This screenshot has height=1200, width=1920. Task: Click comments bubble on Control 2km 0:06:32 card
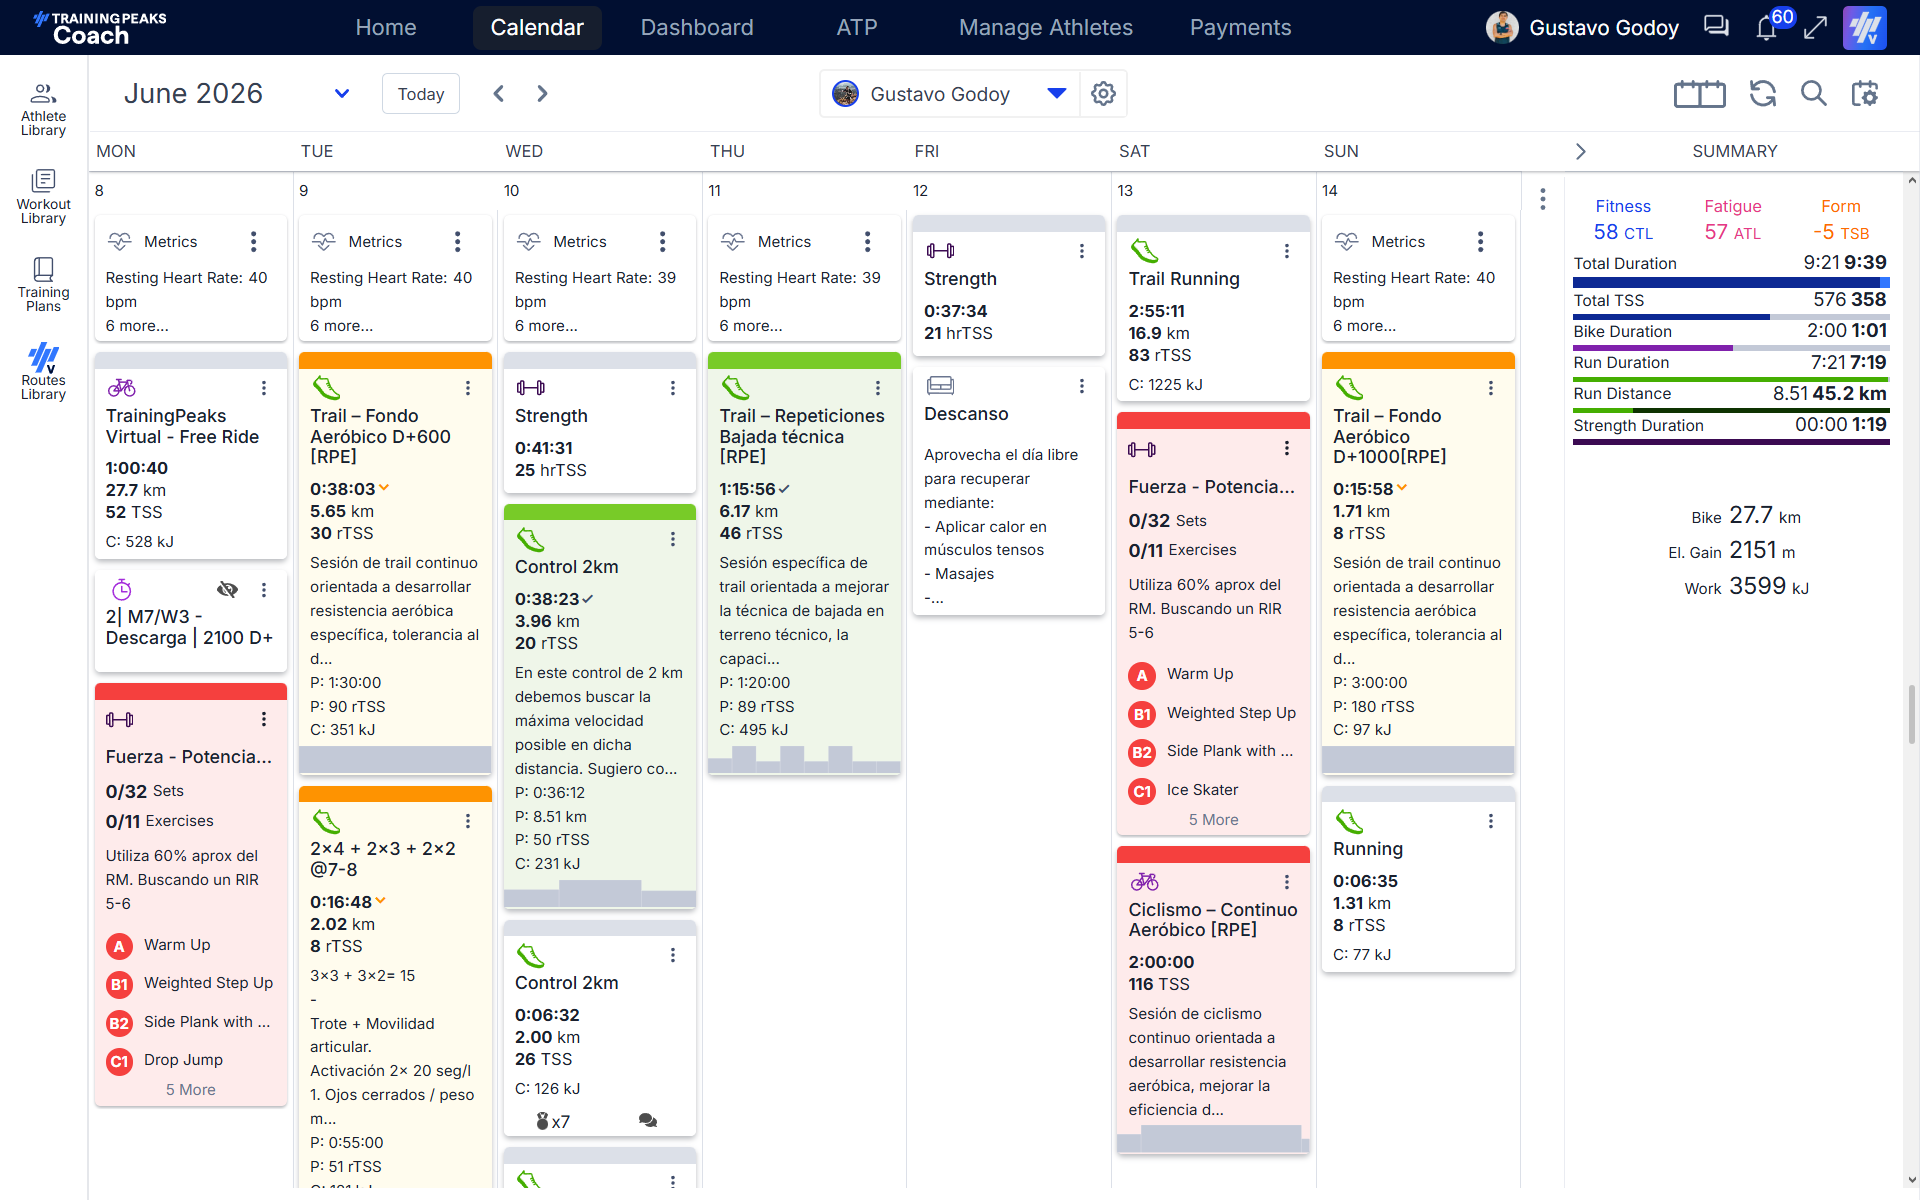648,1121
